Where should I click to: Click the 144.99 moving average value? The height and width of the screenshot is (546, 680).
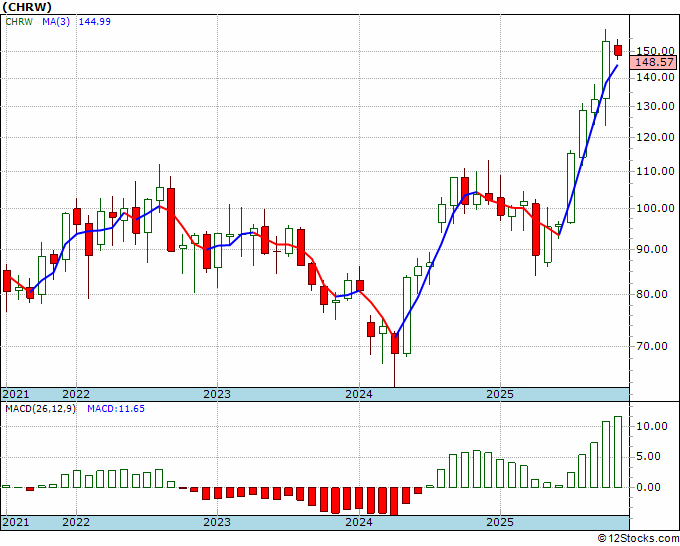tap(95, 22)
